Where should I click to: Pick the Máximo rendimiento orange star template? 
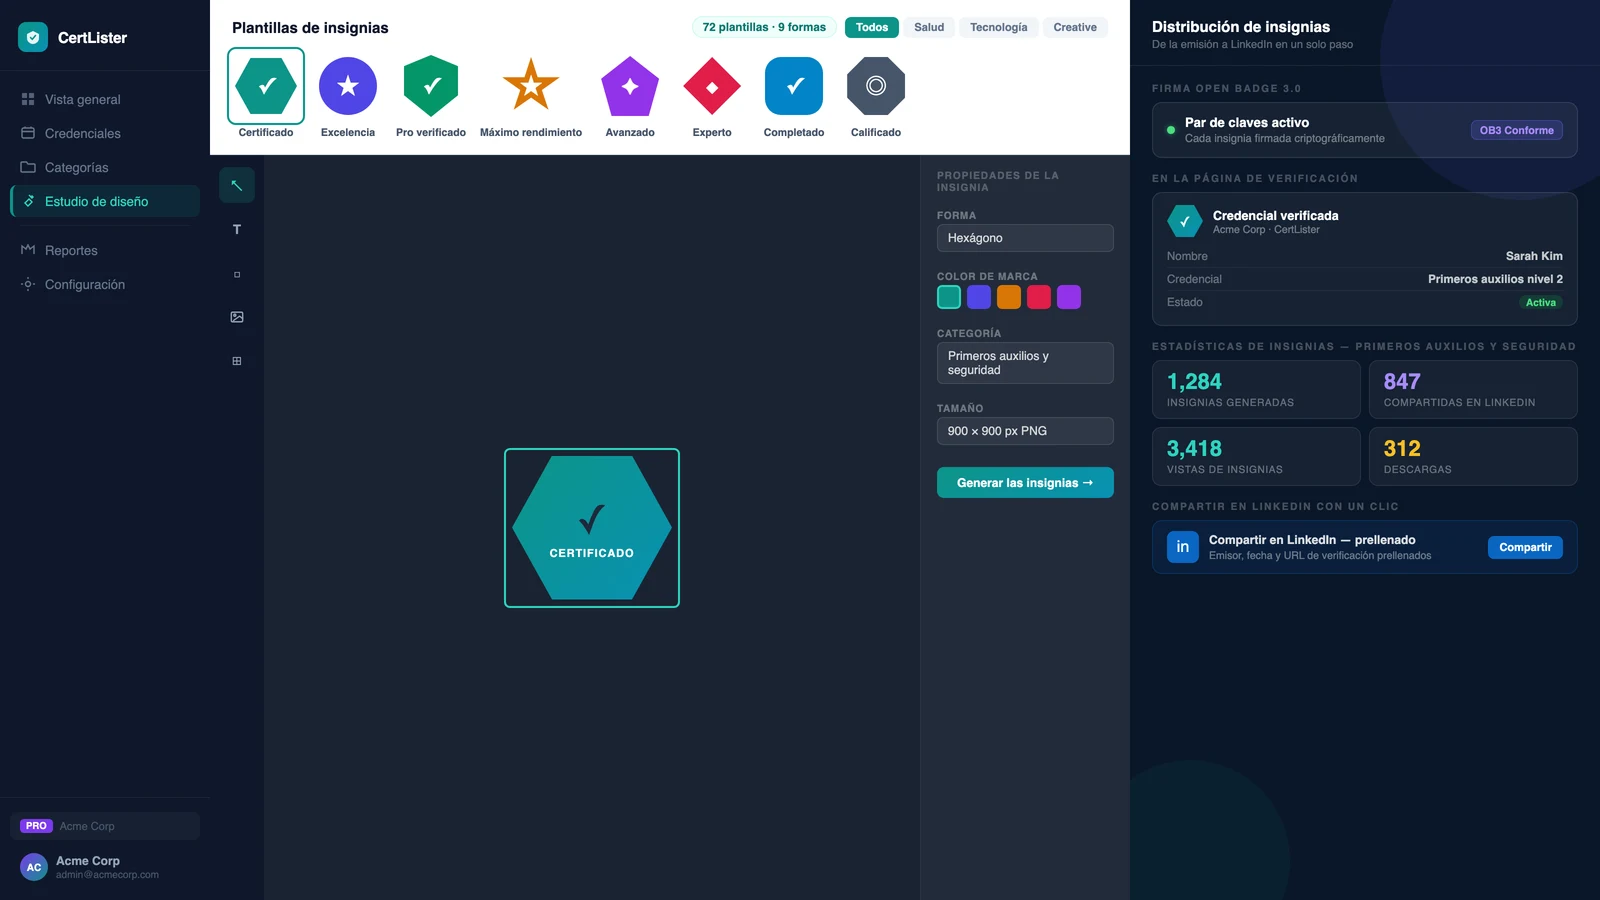[x=531, y=97]
